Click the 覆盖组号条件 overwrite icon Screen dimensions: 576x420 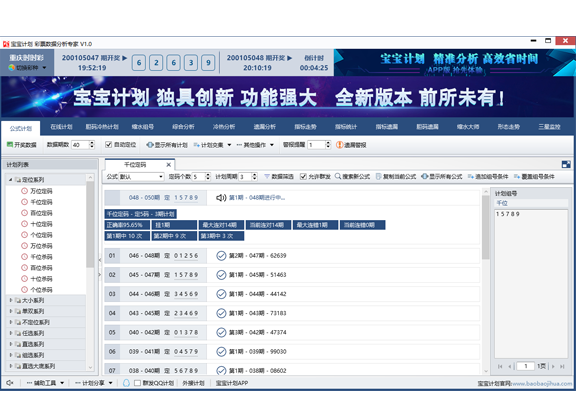click(517, 177)
